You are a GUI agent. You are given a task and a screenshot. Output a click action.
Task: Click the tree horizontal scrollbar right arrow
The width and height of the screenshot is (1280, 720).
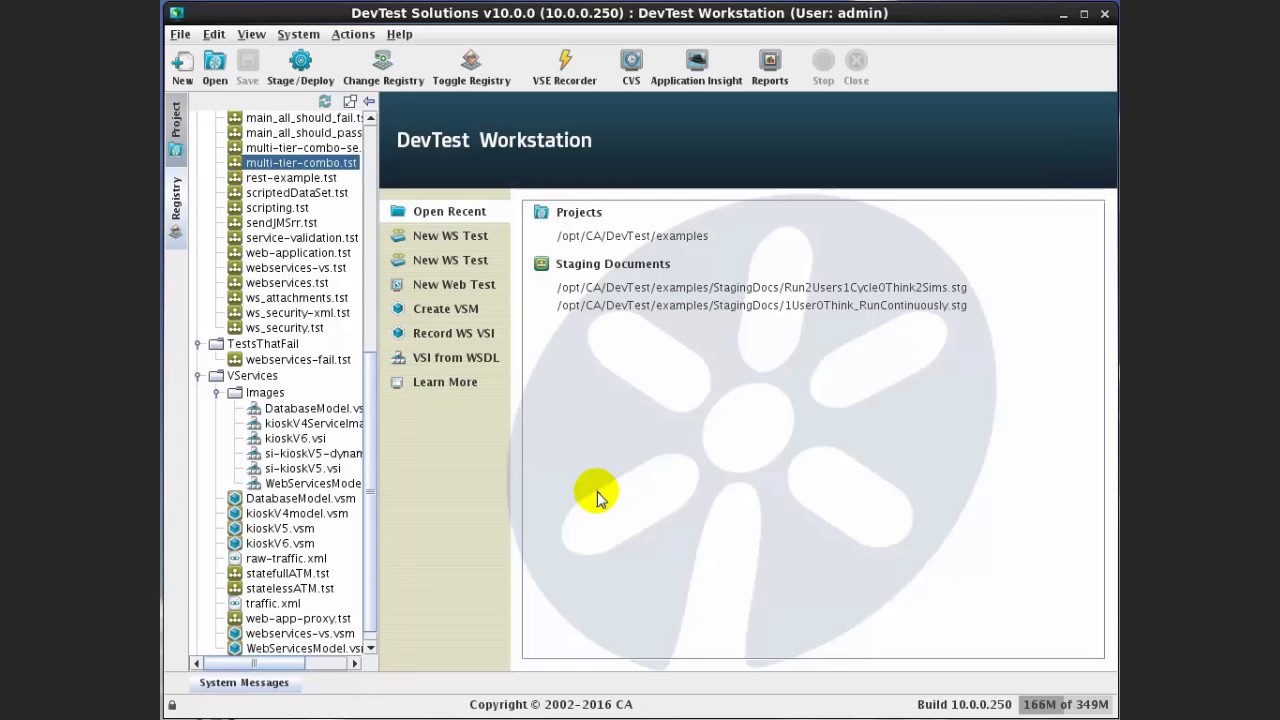click(354, 663)
